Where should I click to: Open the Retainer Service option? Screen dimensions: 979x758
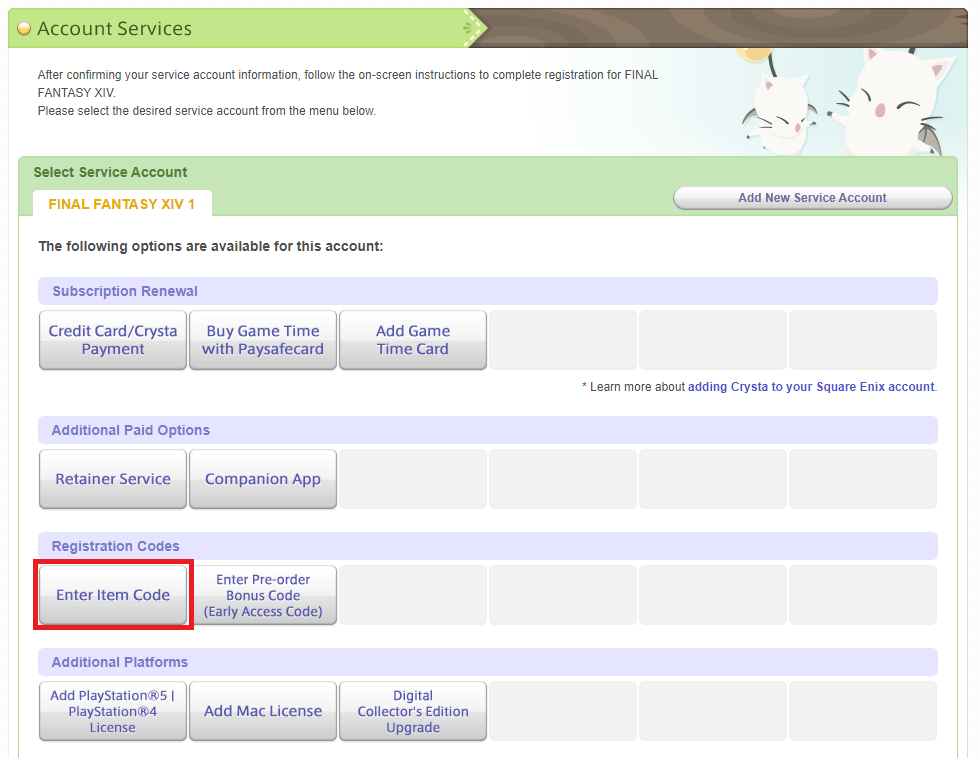click(113, 479)
